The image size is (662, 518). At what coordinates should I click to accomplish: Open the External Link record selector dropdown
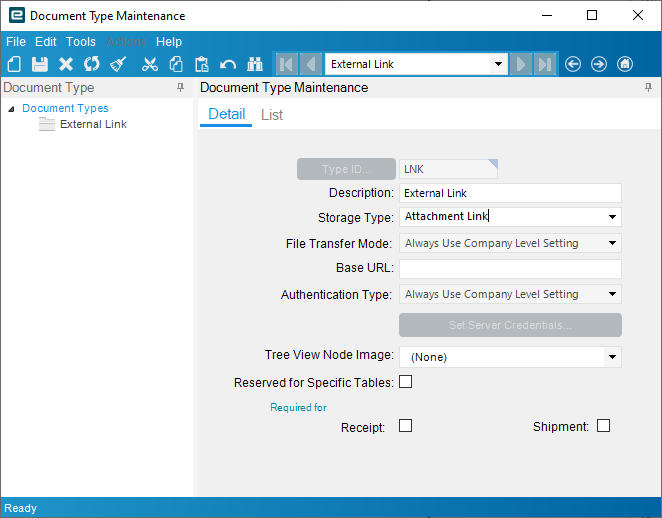[498, 64]
